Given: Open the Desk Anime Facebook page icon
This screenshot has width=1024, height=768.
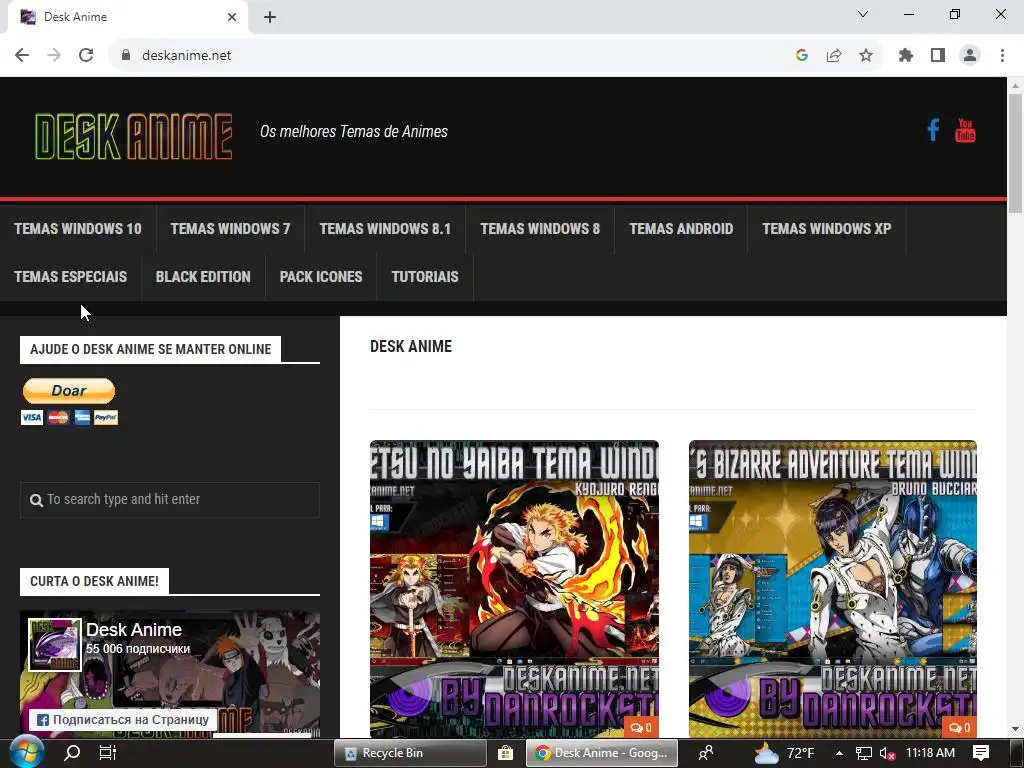Looking at the screenshot, I should coord(933,130).
